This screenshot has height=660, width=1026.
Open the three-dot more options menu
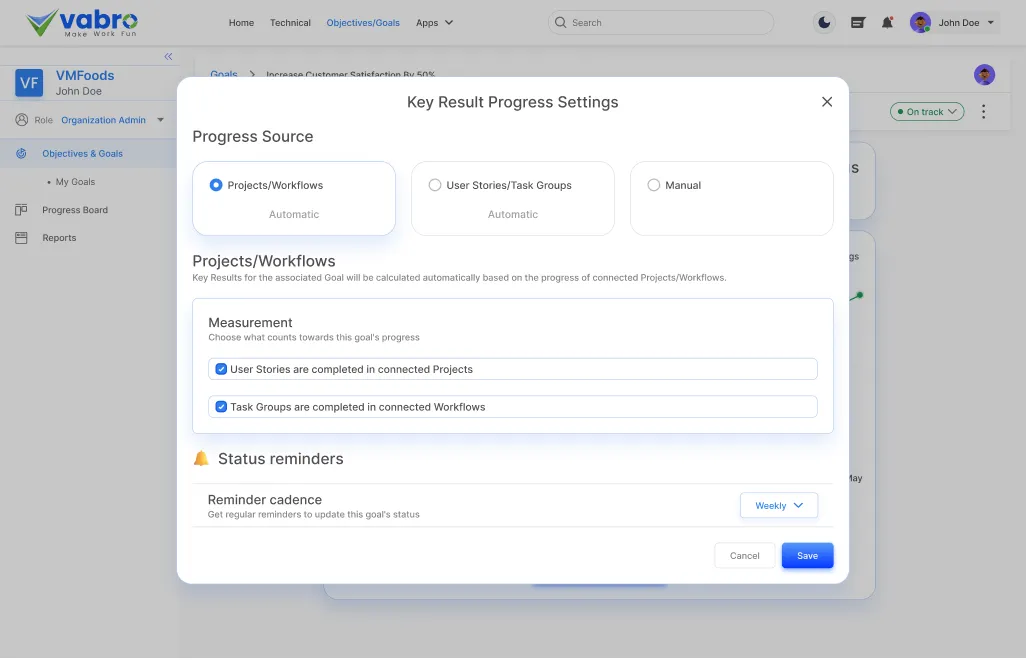coord(983,112)
